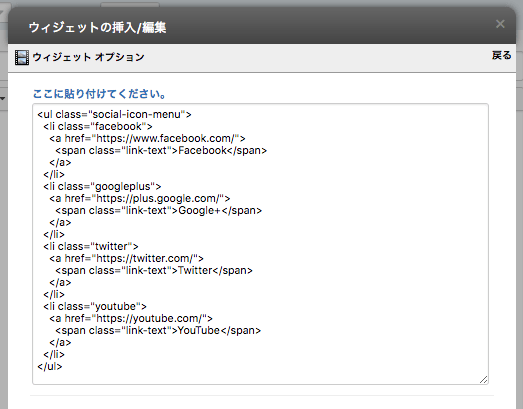Close the widget insert/edit dialog
The height and width of the screenshot is (409, 523).
coord(500,24)
